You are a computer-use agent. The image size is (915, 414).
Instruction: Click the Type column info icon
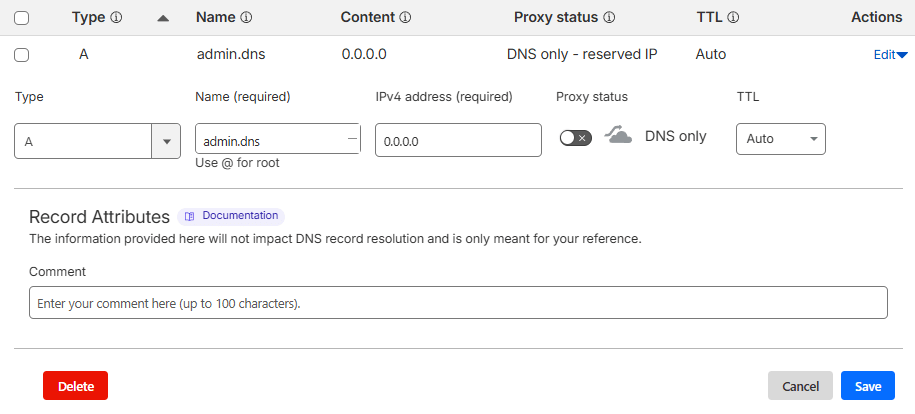coord(116,18)
